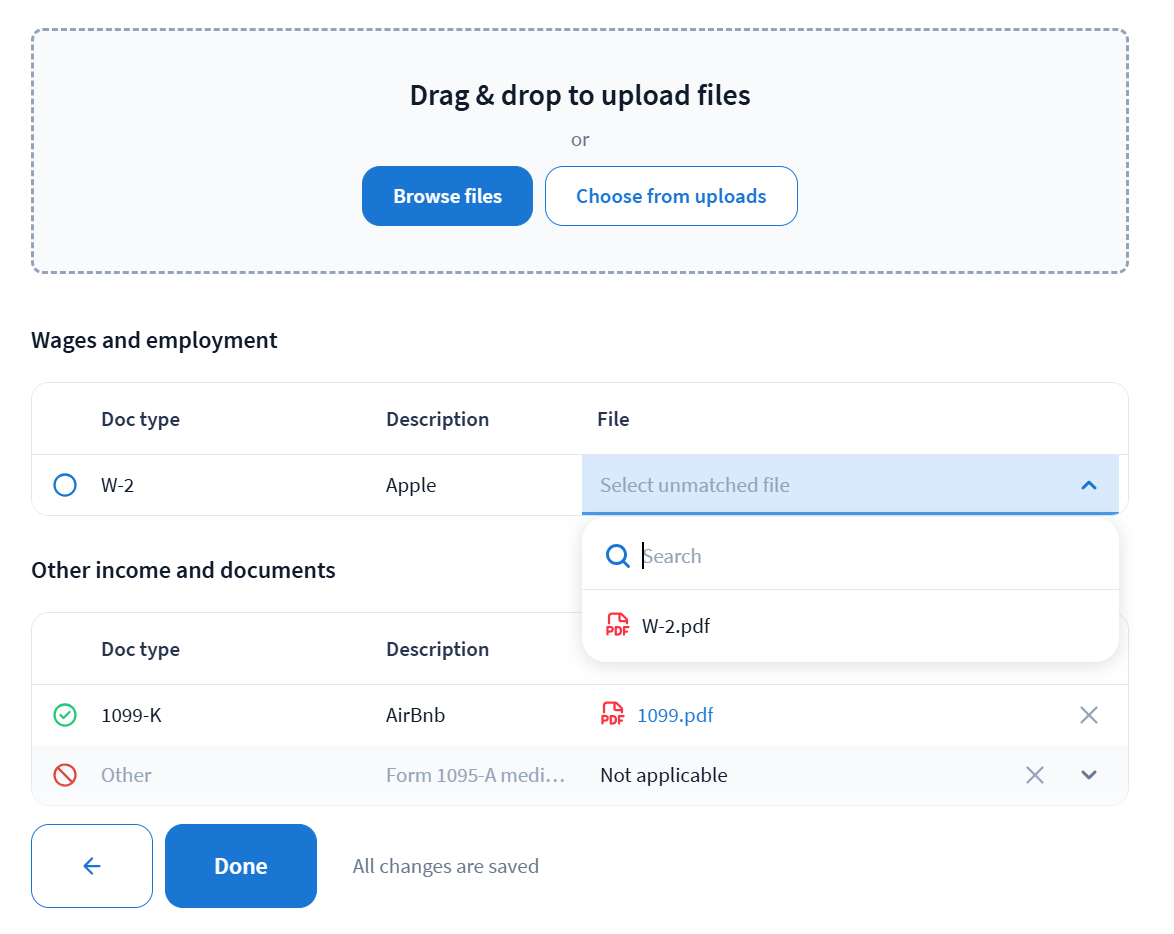
Task: Open Choose from uploads
Action: (671, 196)
